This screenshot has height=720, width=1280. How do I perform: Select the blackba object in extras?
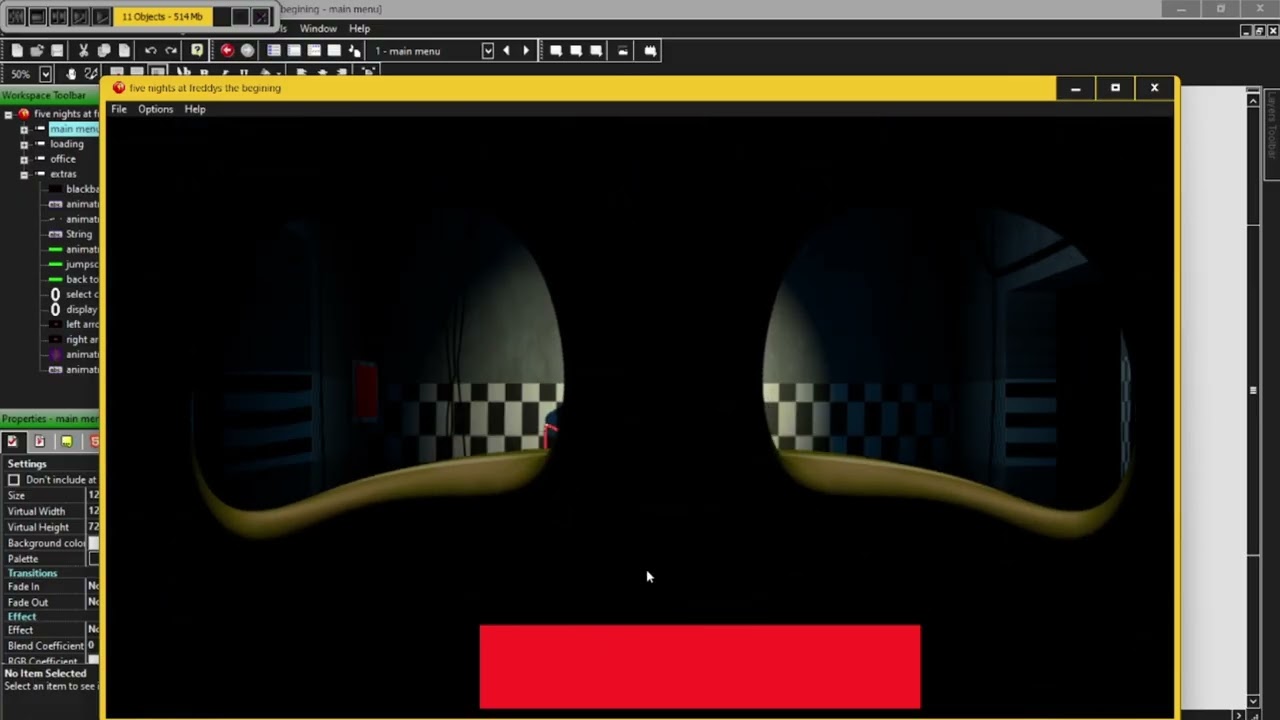(82, 189)
